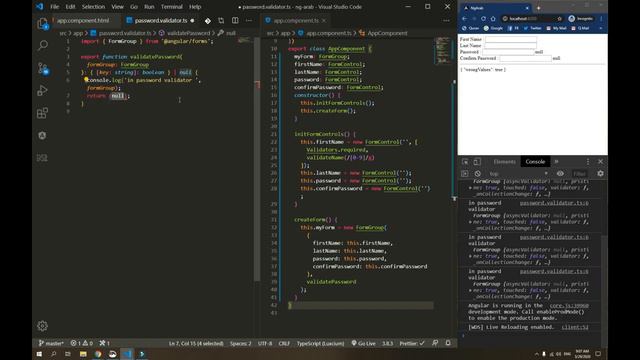Change the UTF-8 file encoding
This screenshot has width=640, height=360.
(265, 343)
